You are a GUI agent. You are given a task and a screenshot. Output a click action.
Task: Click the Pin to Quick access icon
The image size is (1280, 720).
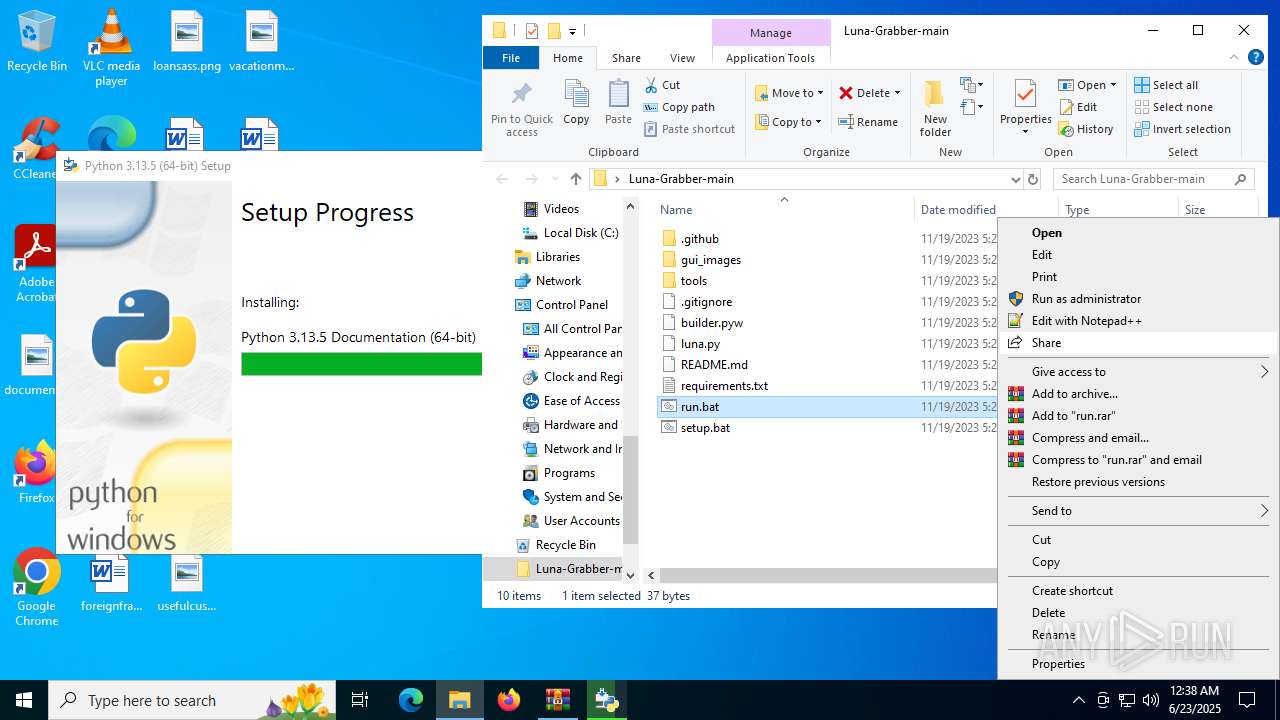(x=521, y=95)
